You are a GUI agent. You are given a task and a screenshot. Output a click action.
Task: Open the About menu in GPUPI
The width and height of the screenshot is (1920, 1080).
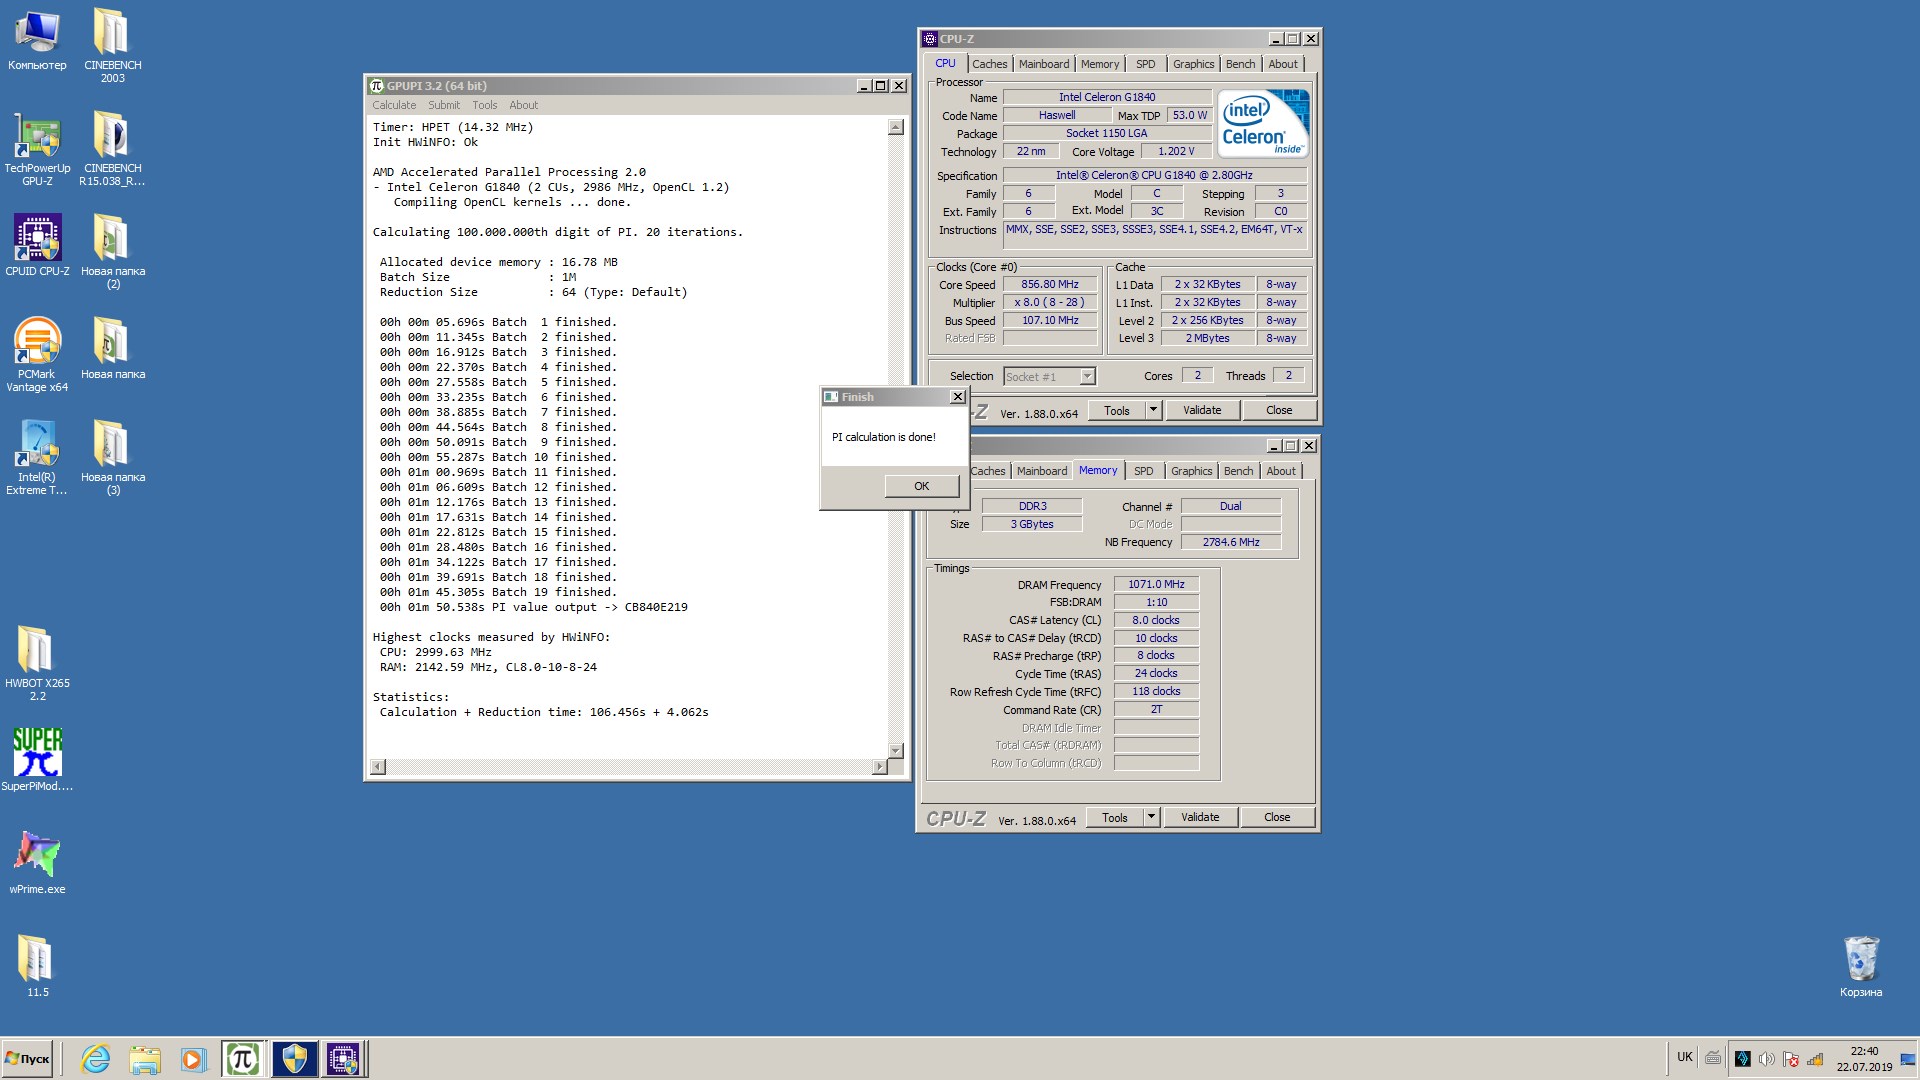click(x=523, y=105)
